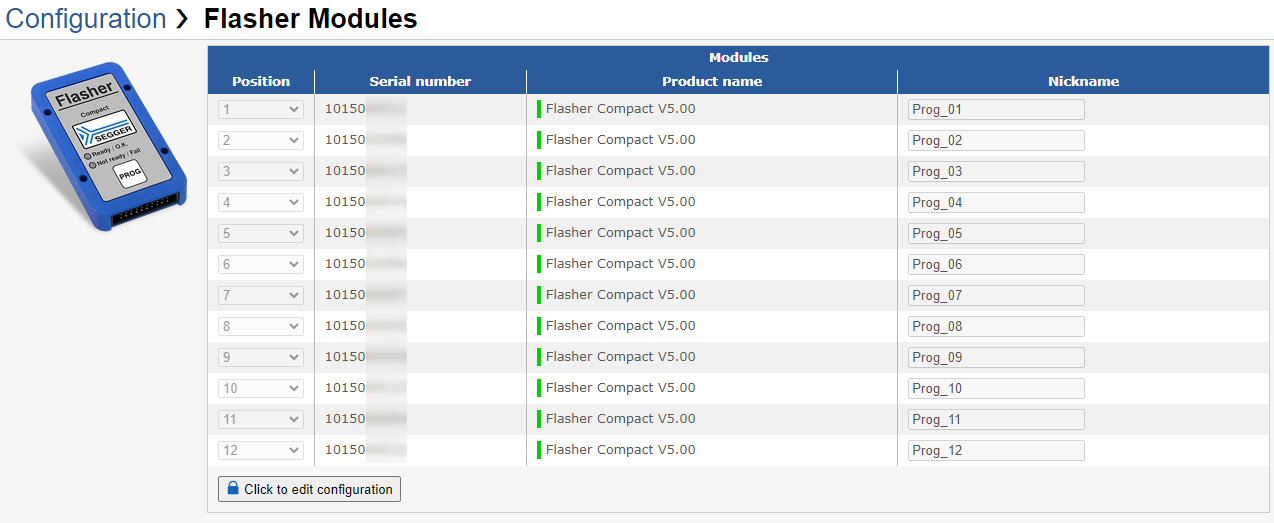1274x523 pixels.
Task: Open the Position dropdown for module 12
Action: [x=261, y=451]
